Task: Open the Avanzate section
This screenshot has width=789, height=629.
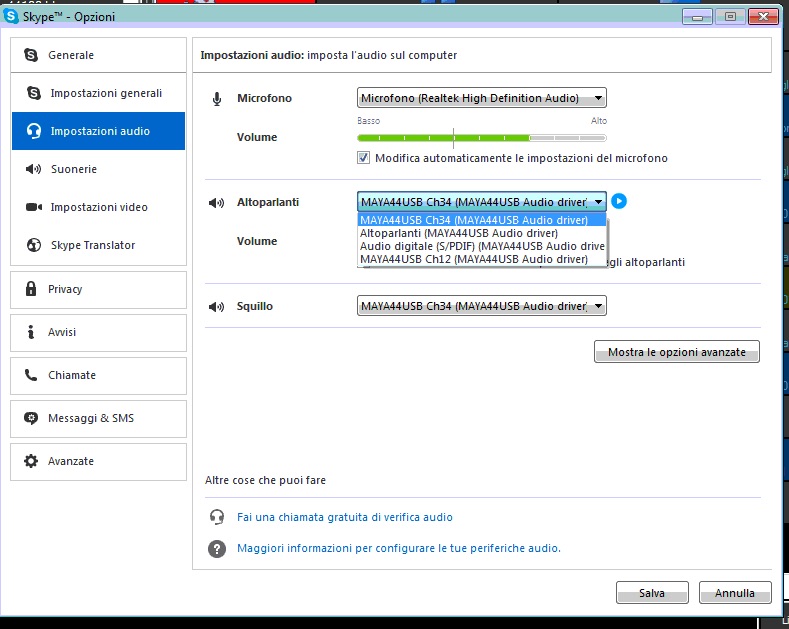Action: pyautogui.click(x=99, y=461)
